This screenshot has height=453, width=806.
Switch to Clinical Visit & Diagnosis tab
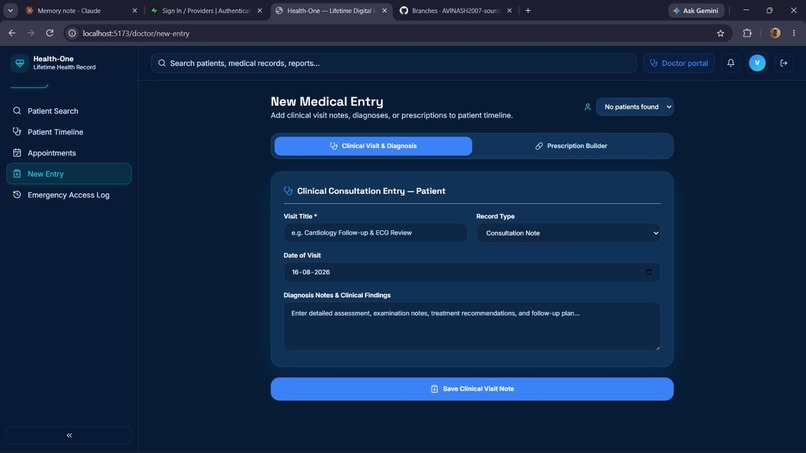[x=373, y=146]
